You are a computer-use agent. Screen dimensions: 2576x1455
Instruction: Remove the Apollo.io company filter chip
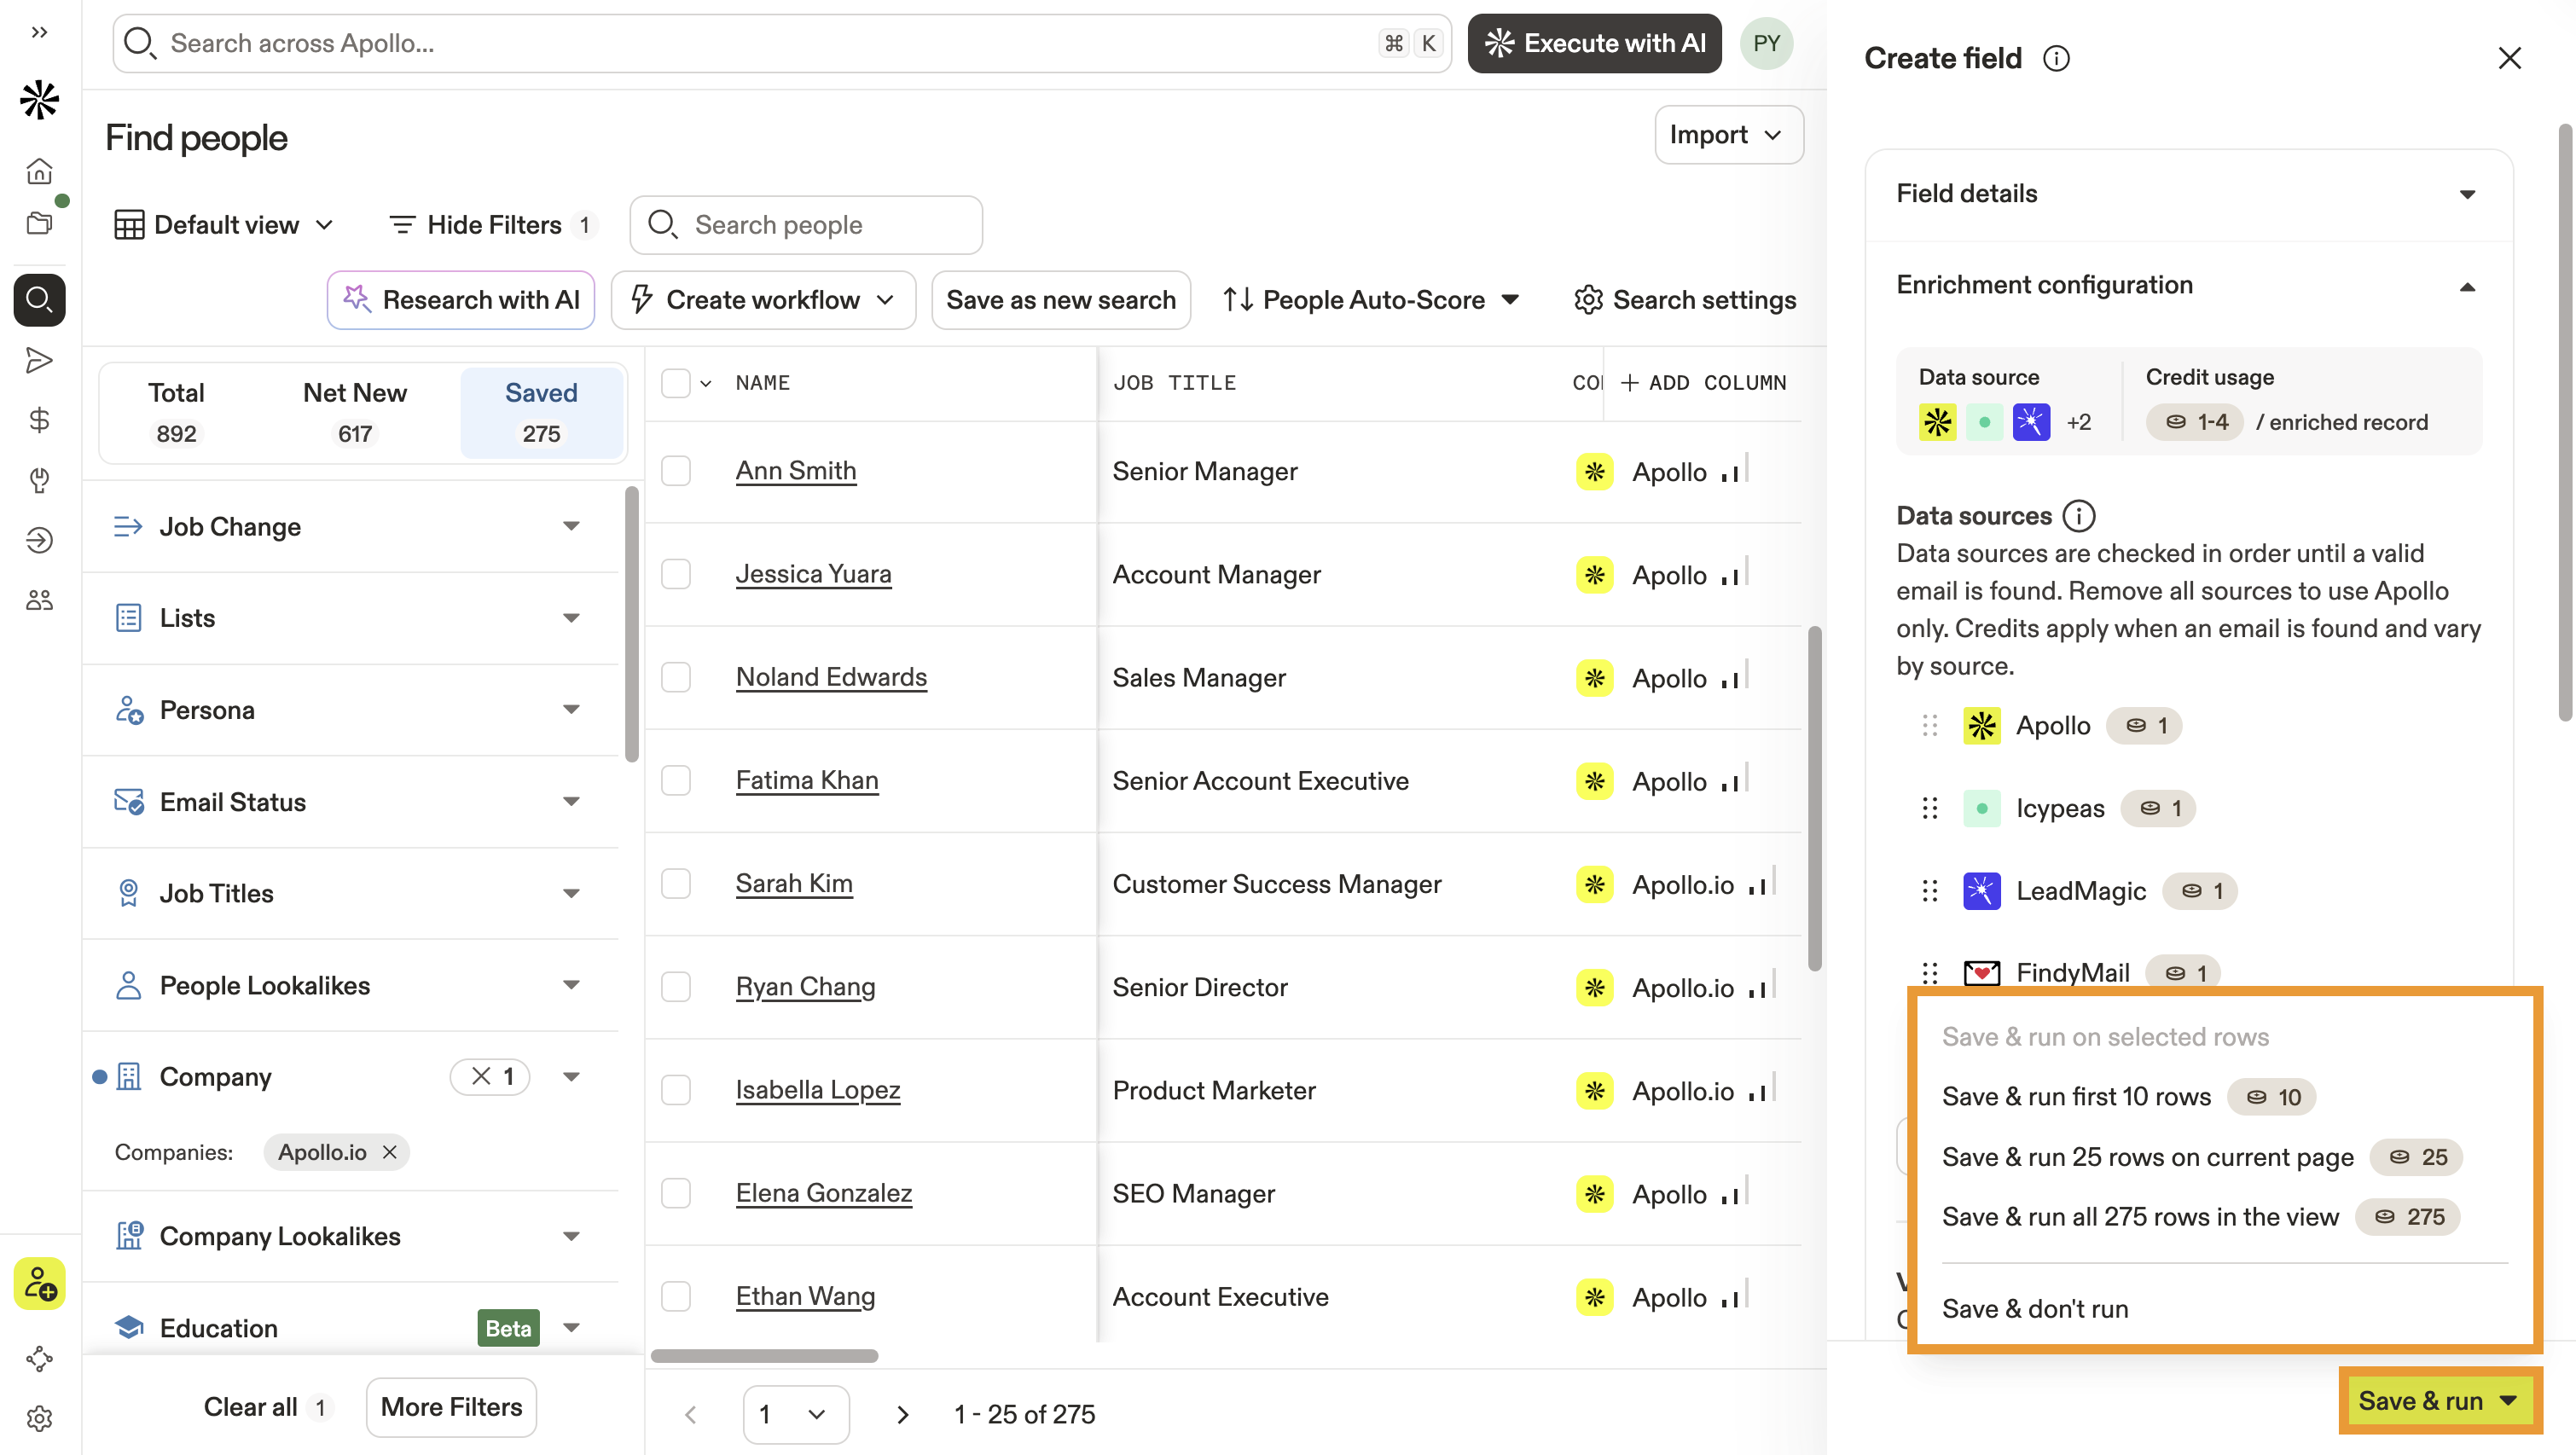(x=391, y=1152)
